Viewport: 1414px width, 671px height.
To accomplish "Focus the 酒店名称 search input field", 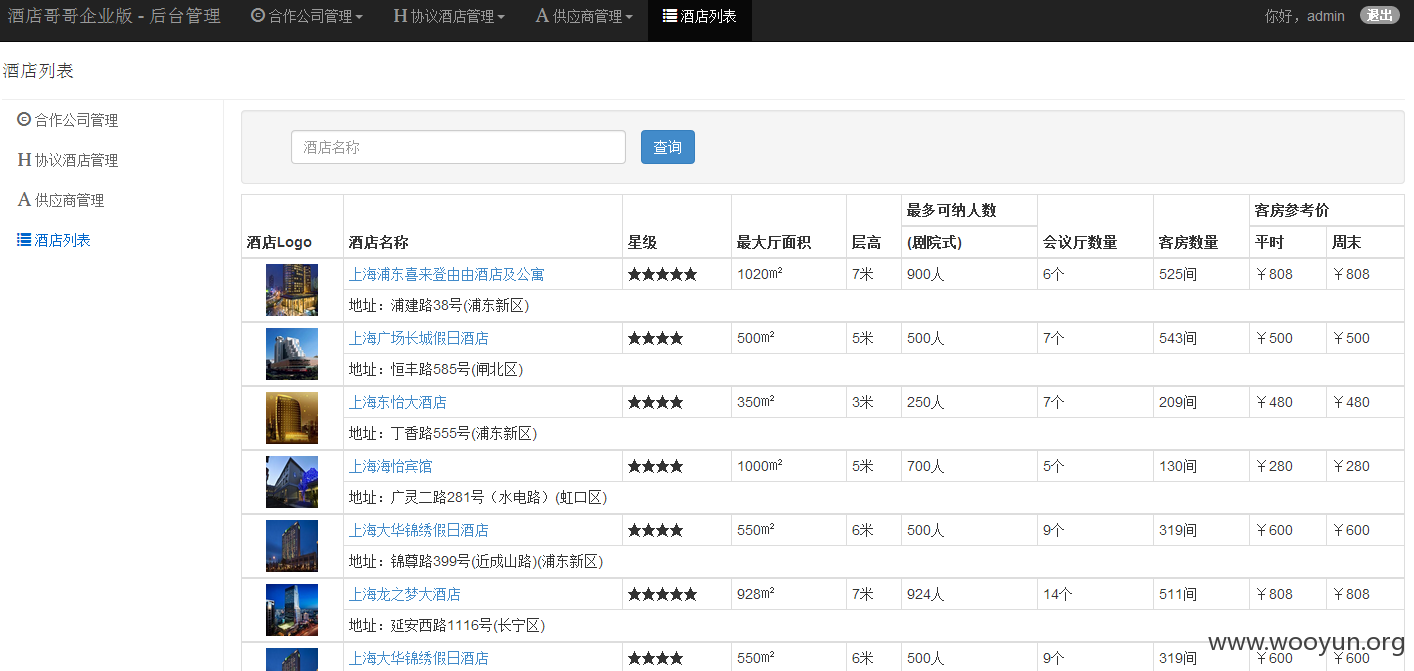I will coord(458,147).
